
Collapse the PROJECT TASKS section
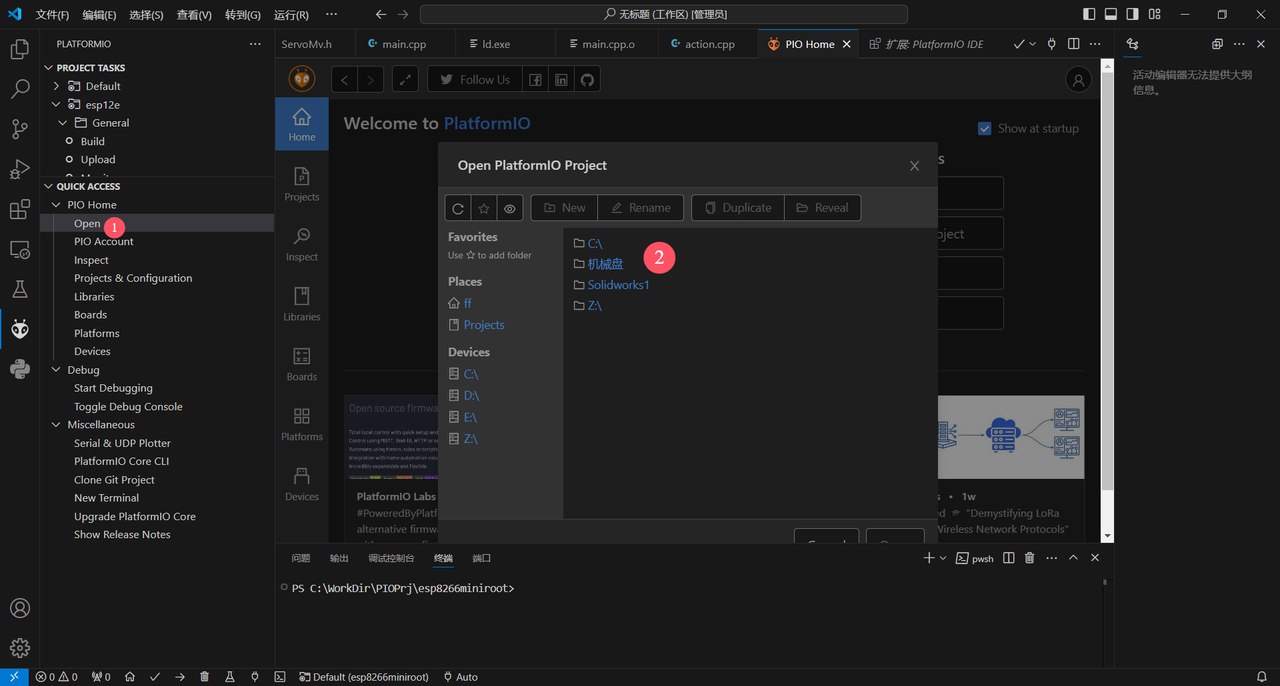pyautogui.click(x=48, y=68)
